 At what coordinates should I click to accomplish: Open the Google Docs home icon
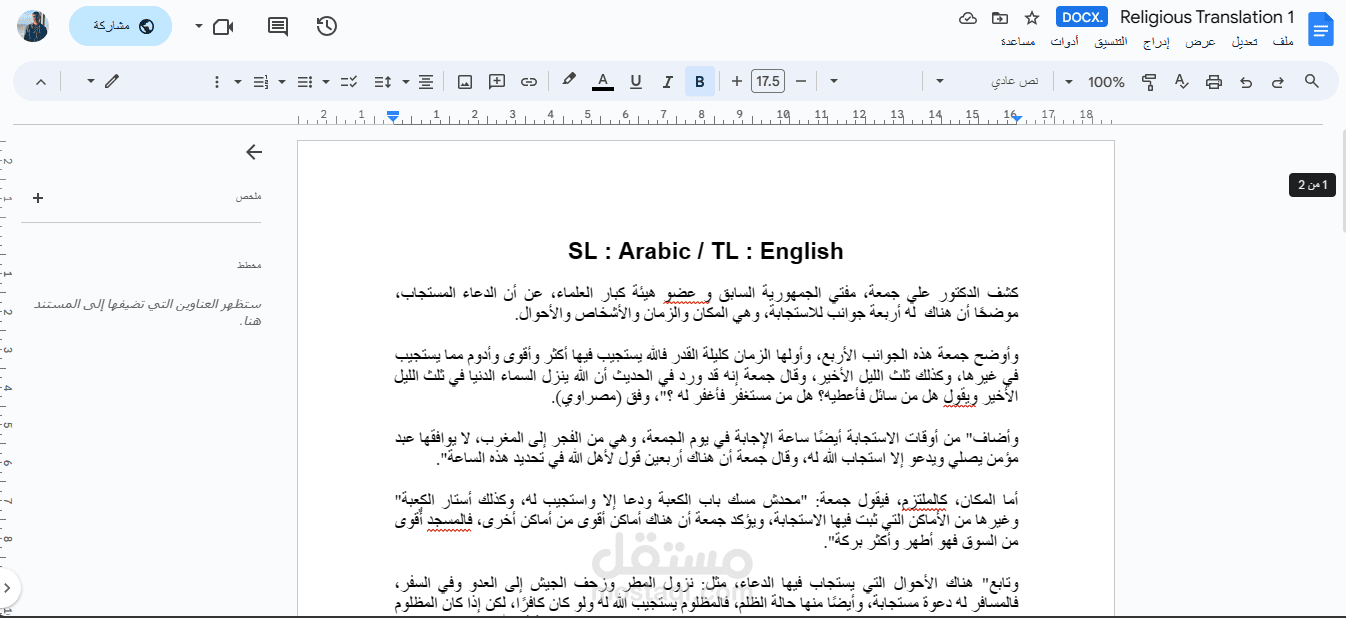[1320, 29]
